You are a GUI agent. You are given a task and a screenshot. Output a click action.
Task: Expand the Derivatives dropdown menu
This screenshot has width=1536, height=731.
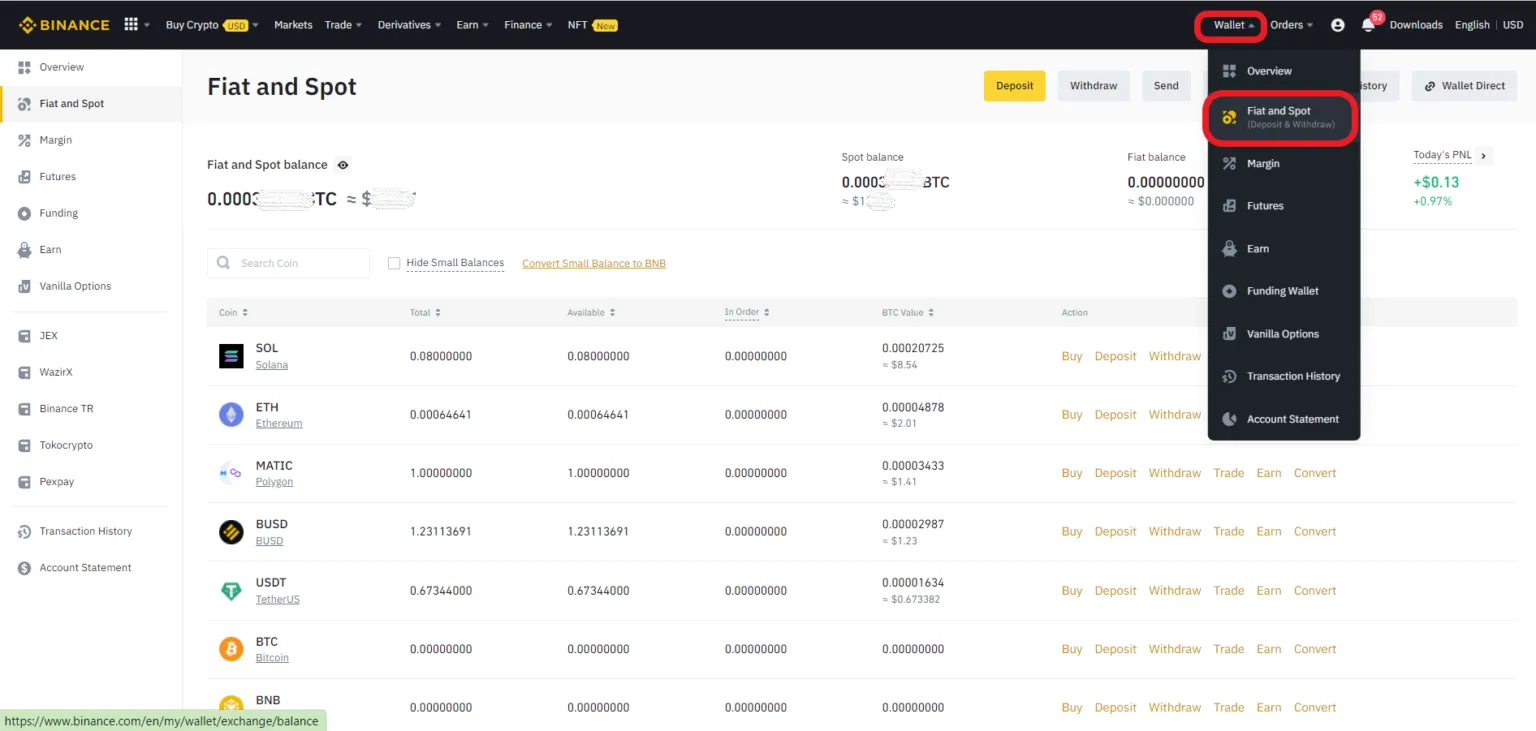pyautogui.click(x=410, y=25)
